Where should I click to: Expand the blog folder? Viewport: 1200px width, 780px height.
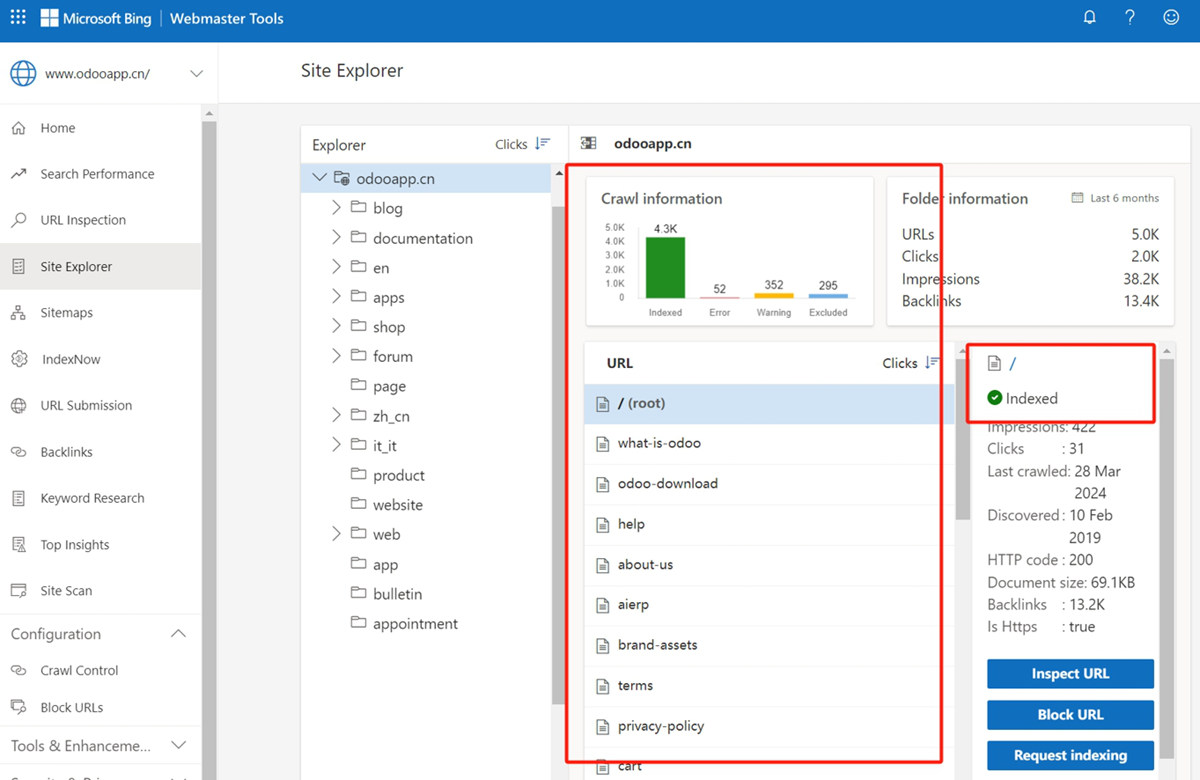tap(337, 208)
